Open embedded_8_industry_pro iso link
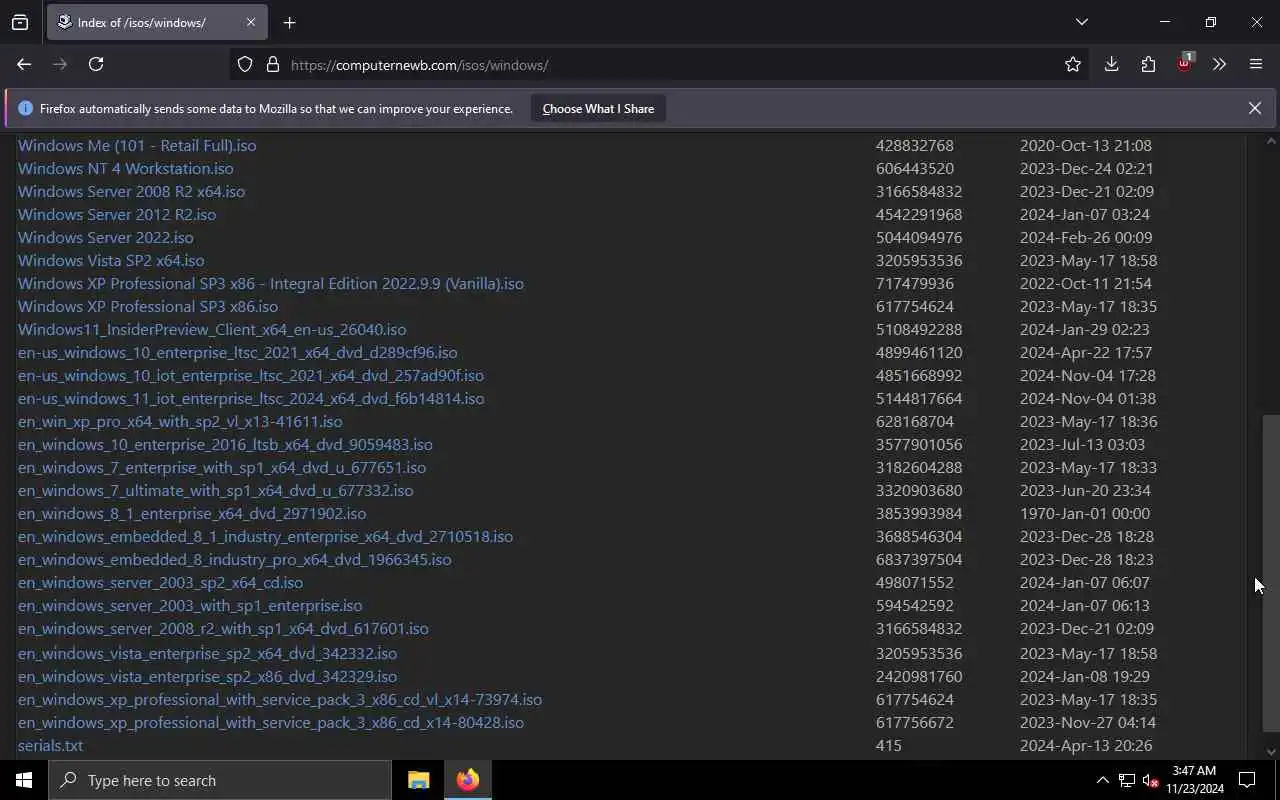Image resolution: width=1280 pixels, height=800 pixels. 235,559
